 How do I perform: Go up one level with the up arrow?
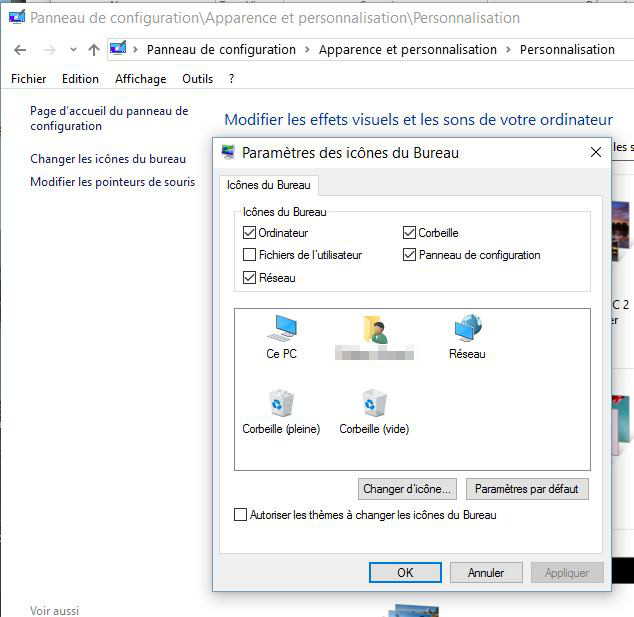pyautogui.click(x=94, y=50)
